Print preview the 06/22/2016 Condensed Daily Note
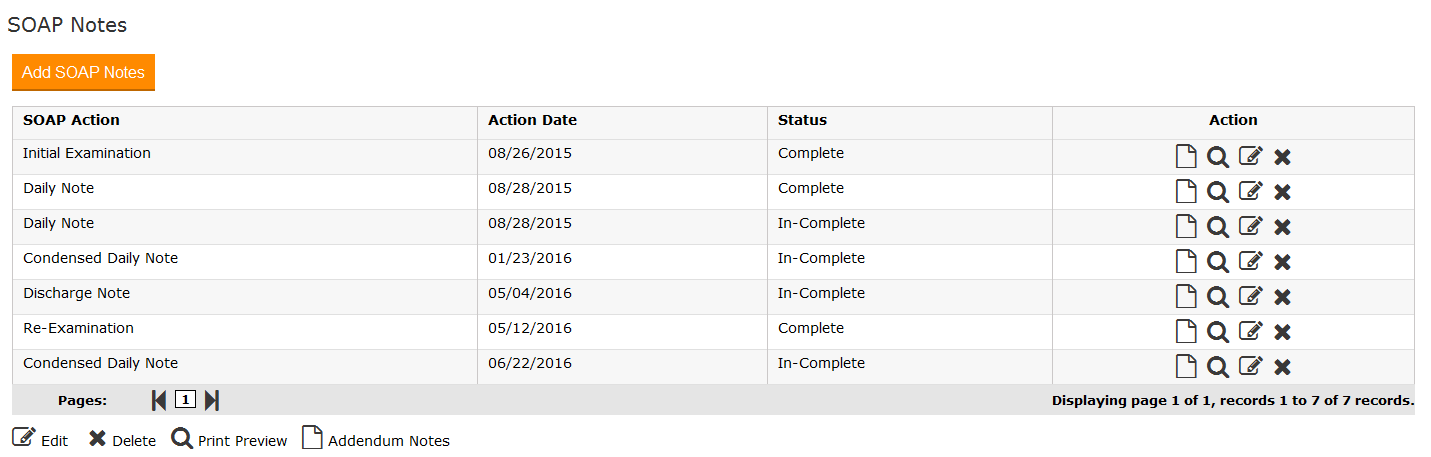The width and height of the screenshot is (1431, 457). pos(1217,367)
